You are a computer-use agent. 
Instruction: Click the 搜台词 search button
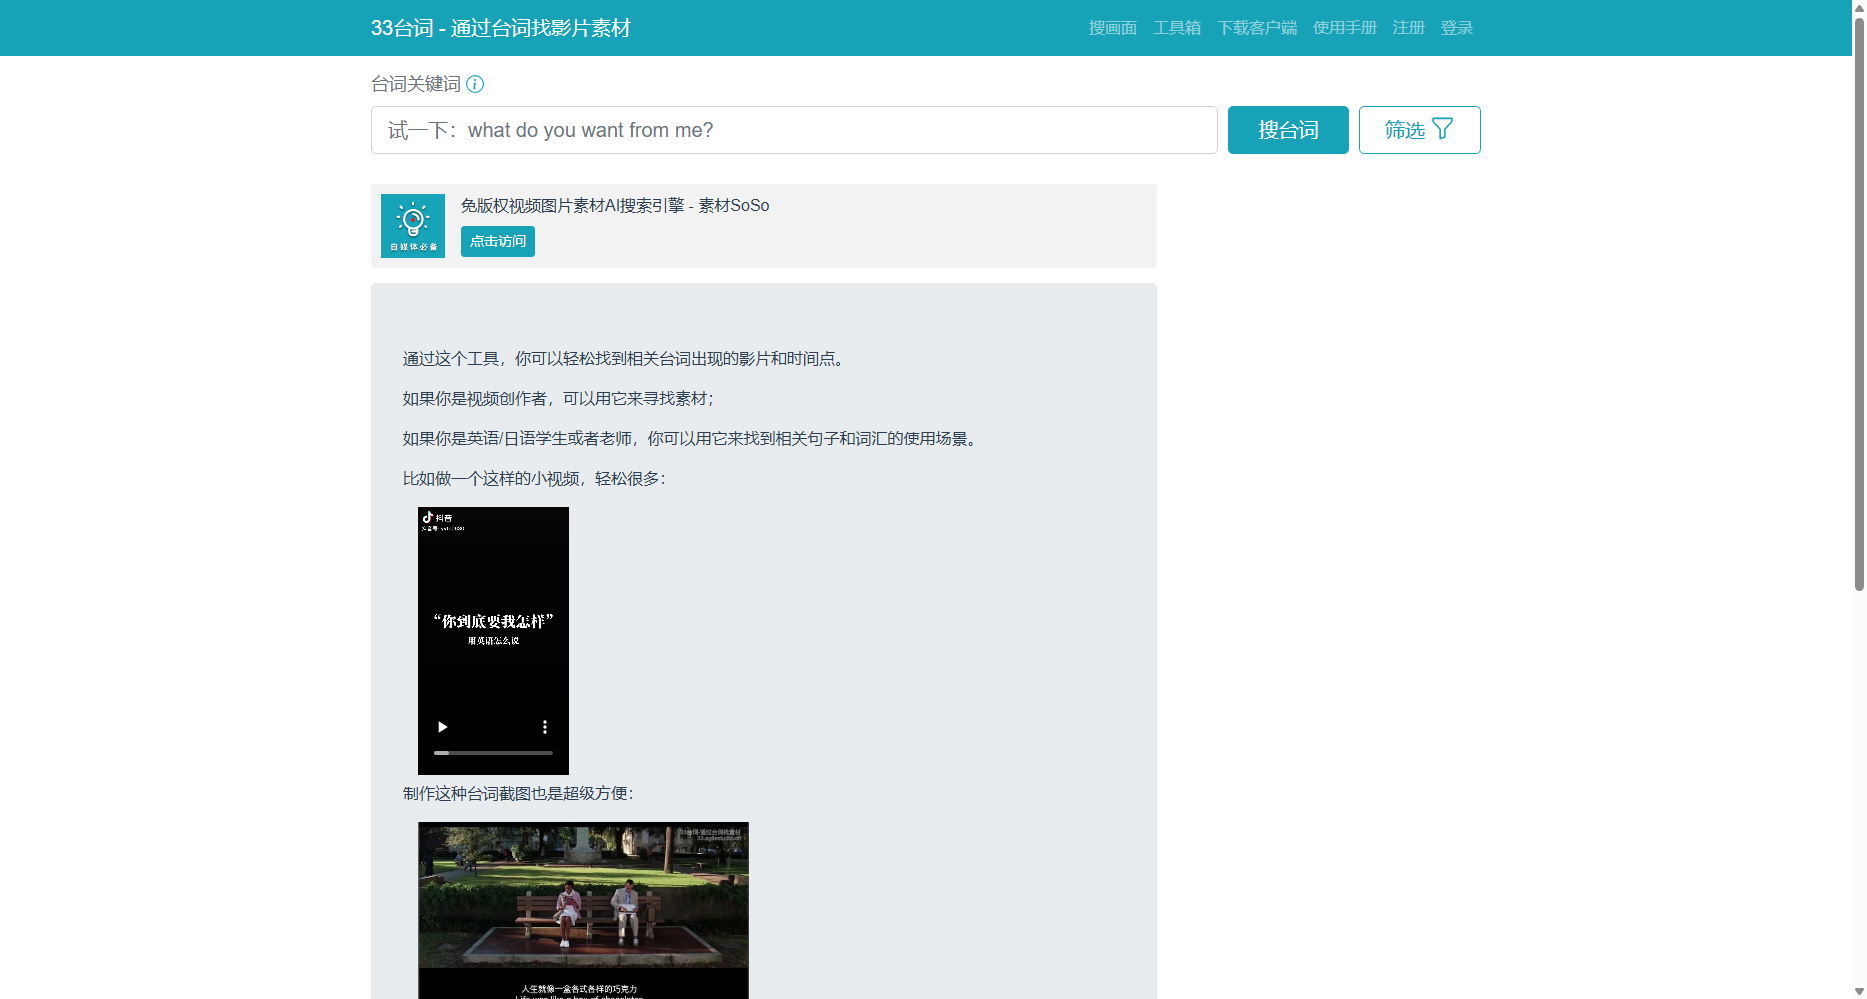(x=1288, y=130)
